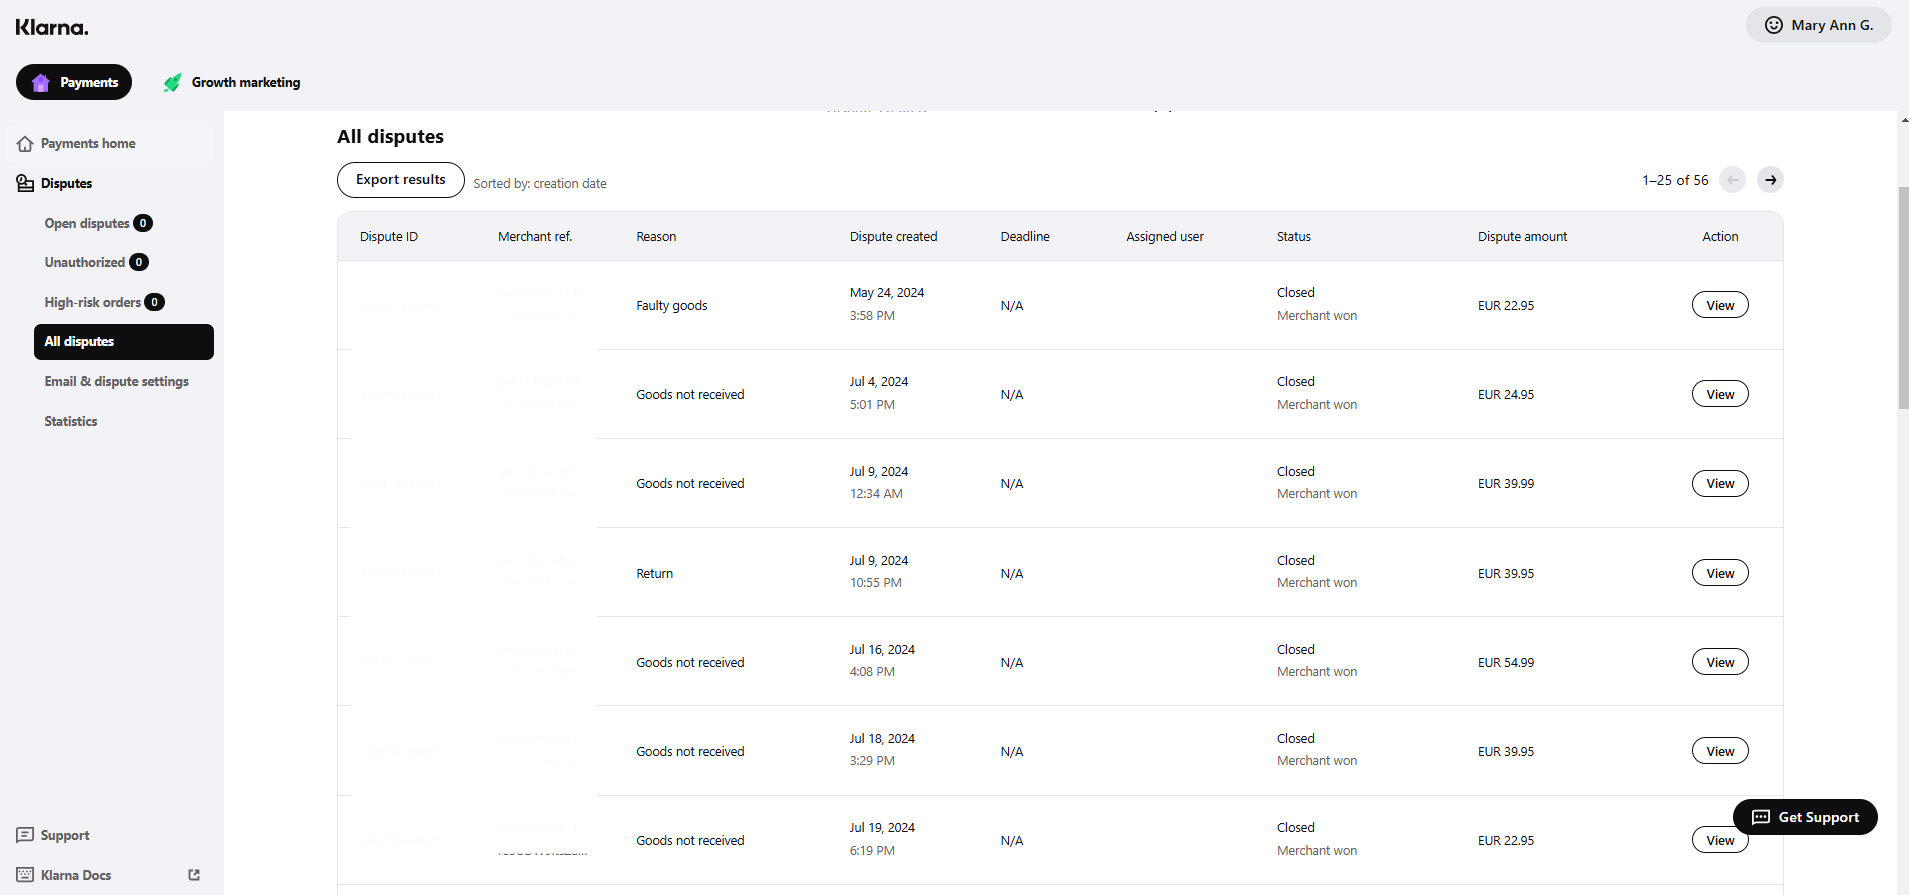Click the Export results button
The image size is (1909, 895).
(400, 180)
